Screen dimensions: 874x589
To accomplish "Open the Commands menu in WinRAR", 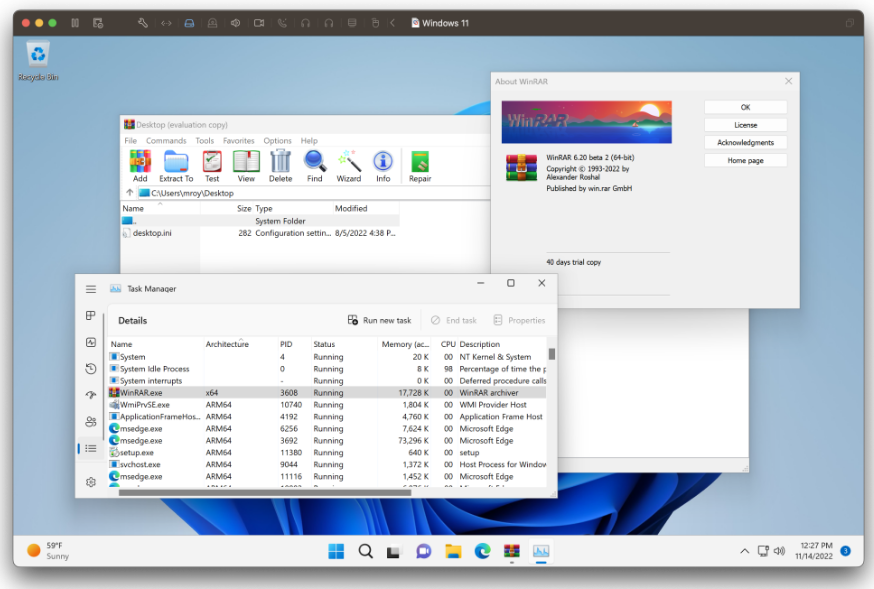I will pyautogui.click(x=166, y=141).
